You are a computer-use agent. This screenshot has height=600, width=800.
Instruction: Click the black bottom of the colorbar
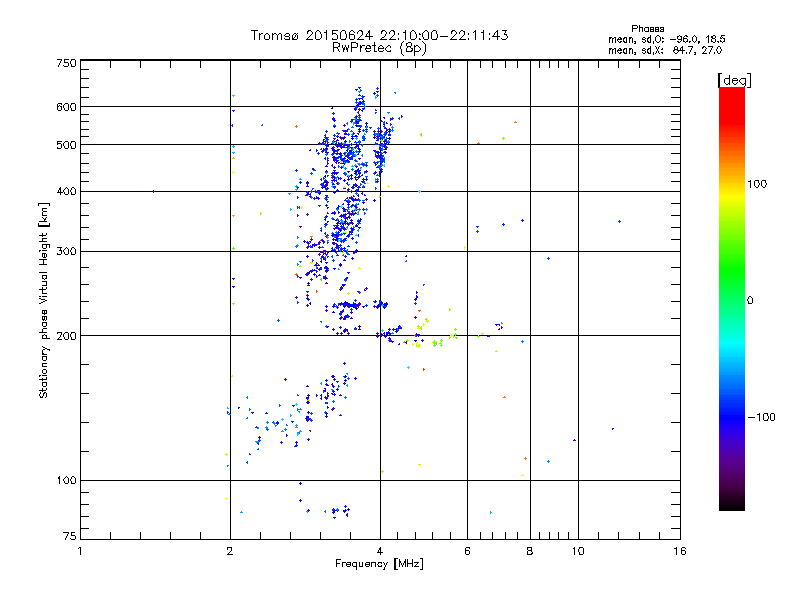pos(732,503)
